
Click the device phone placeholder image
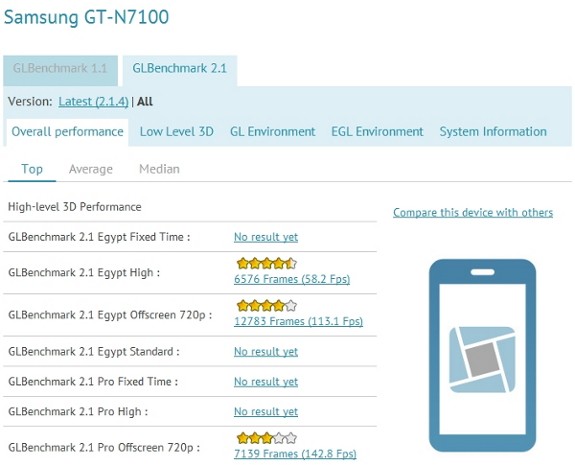point(483,356)
